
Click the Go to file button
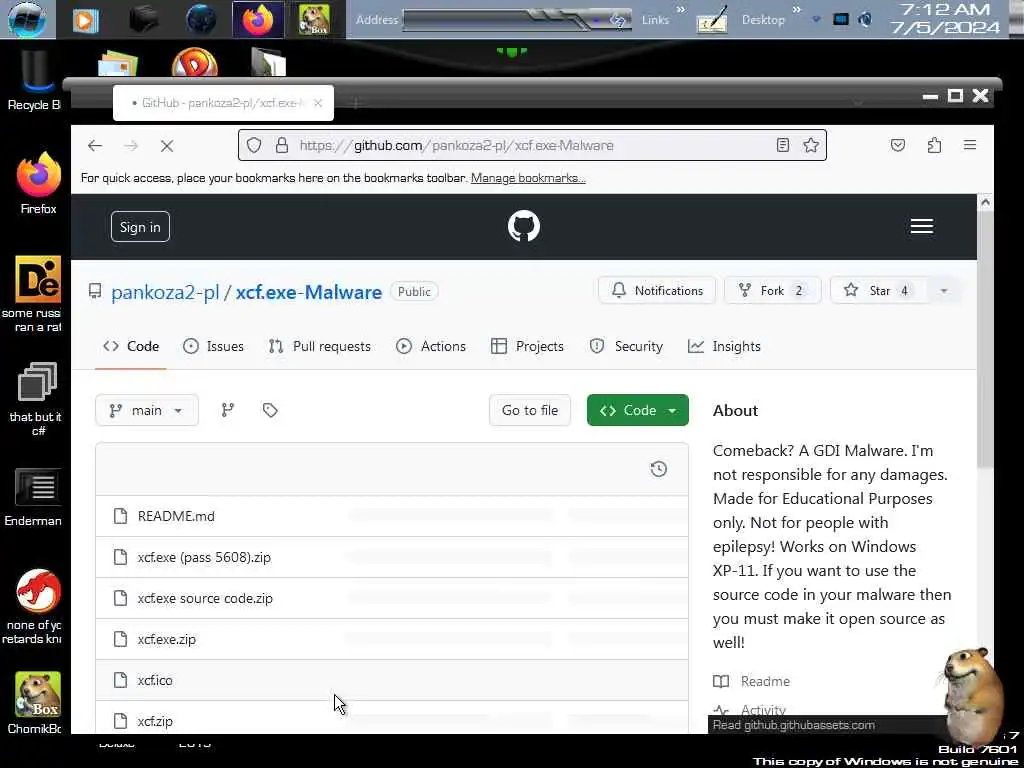coord(530,410)
